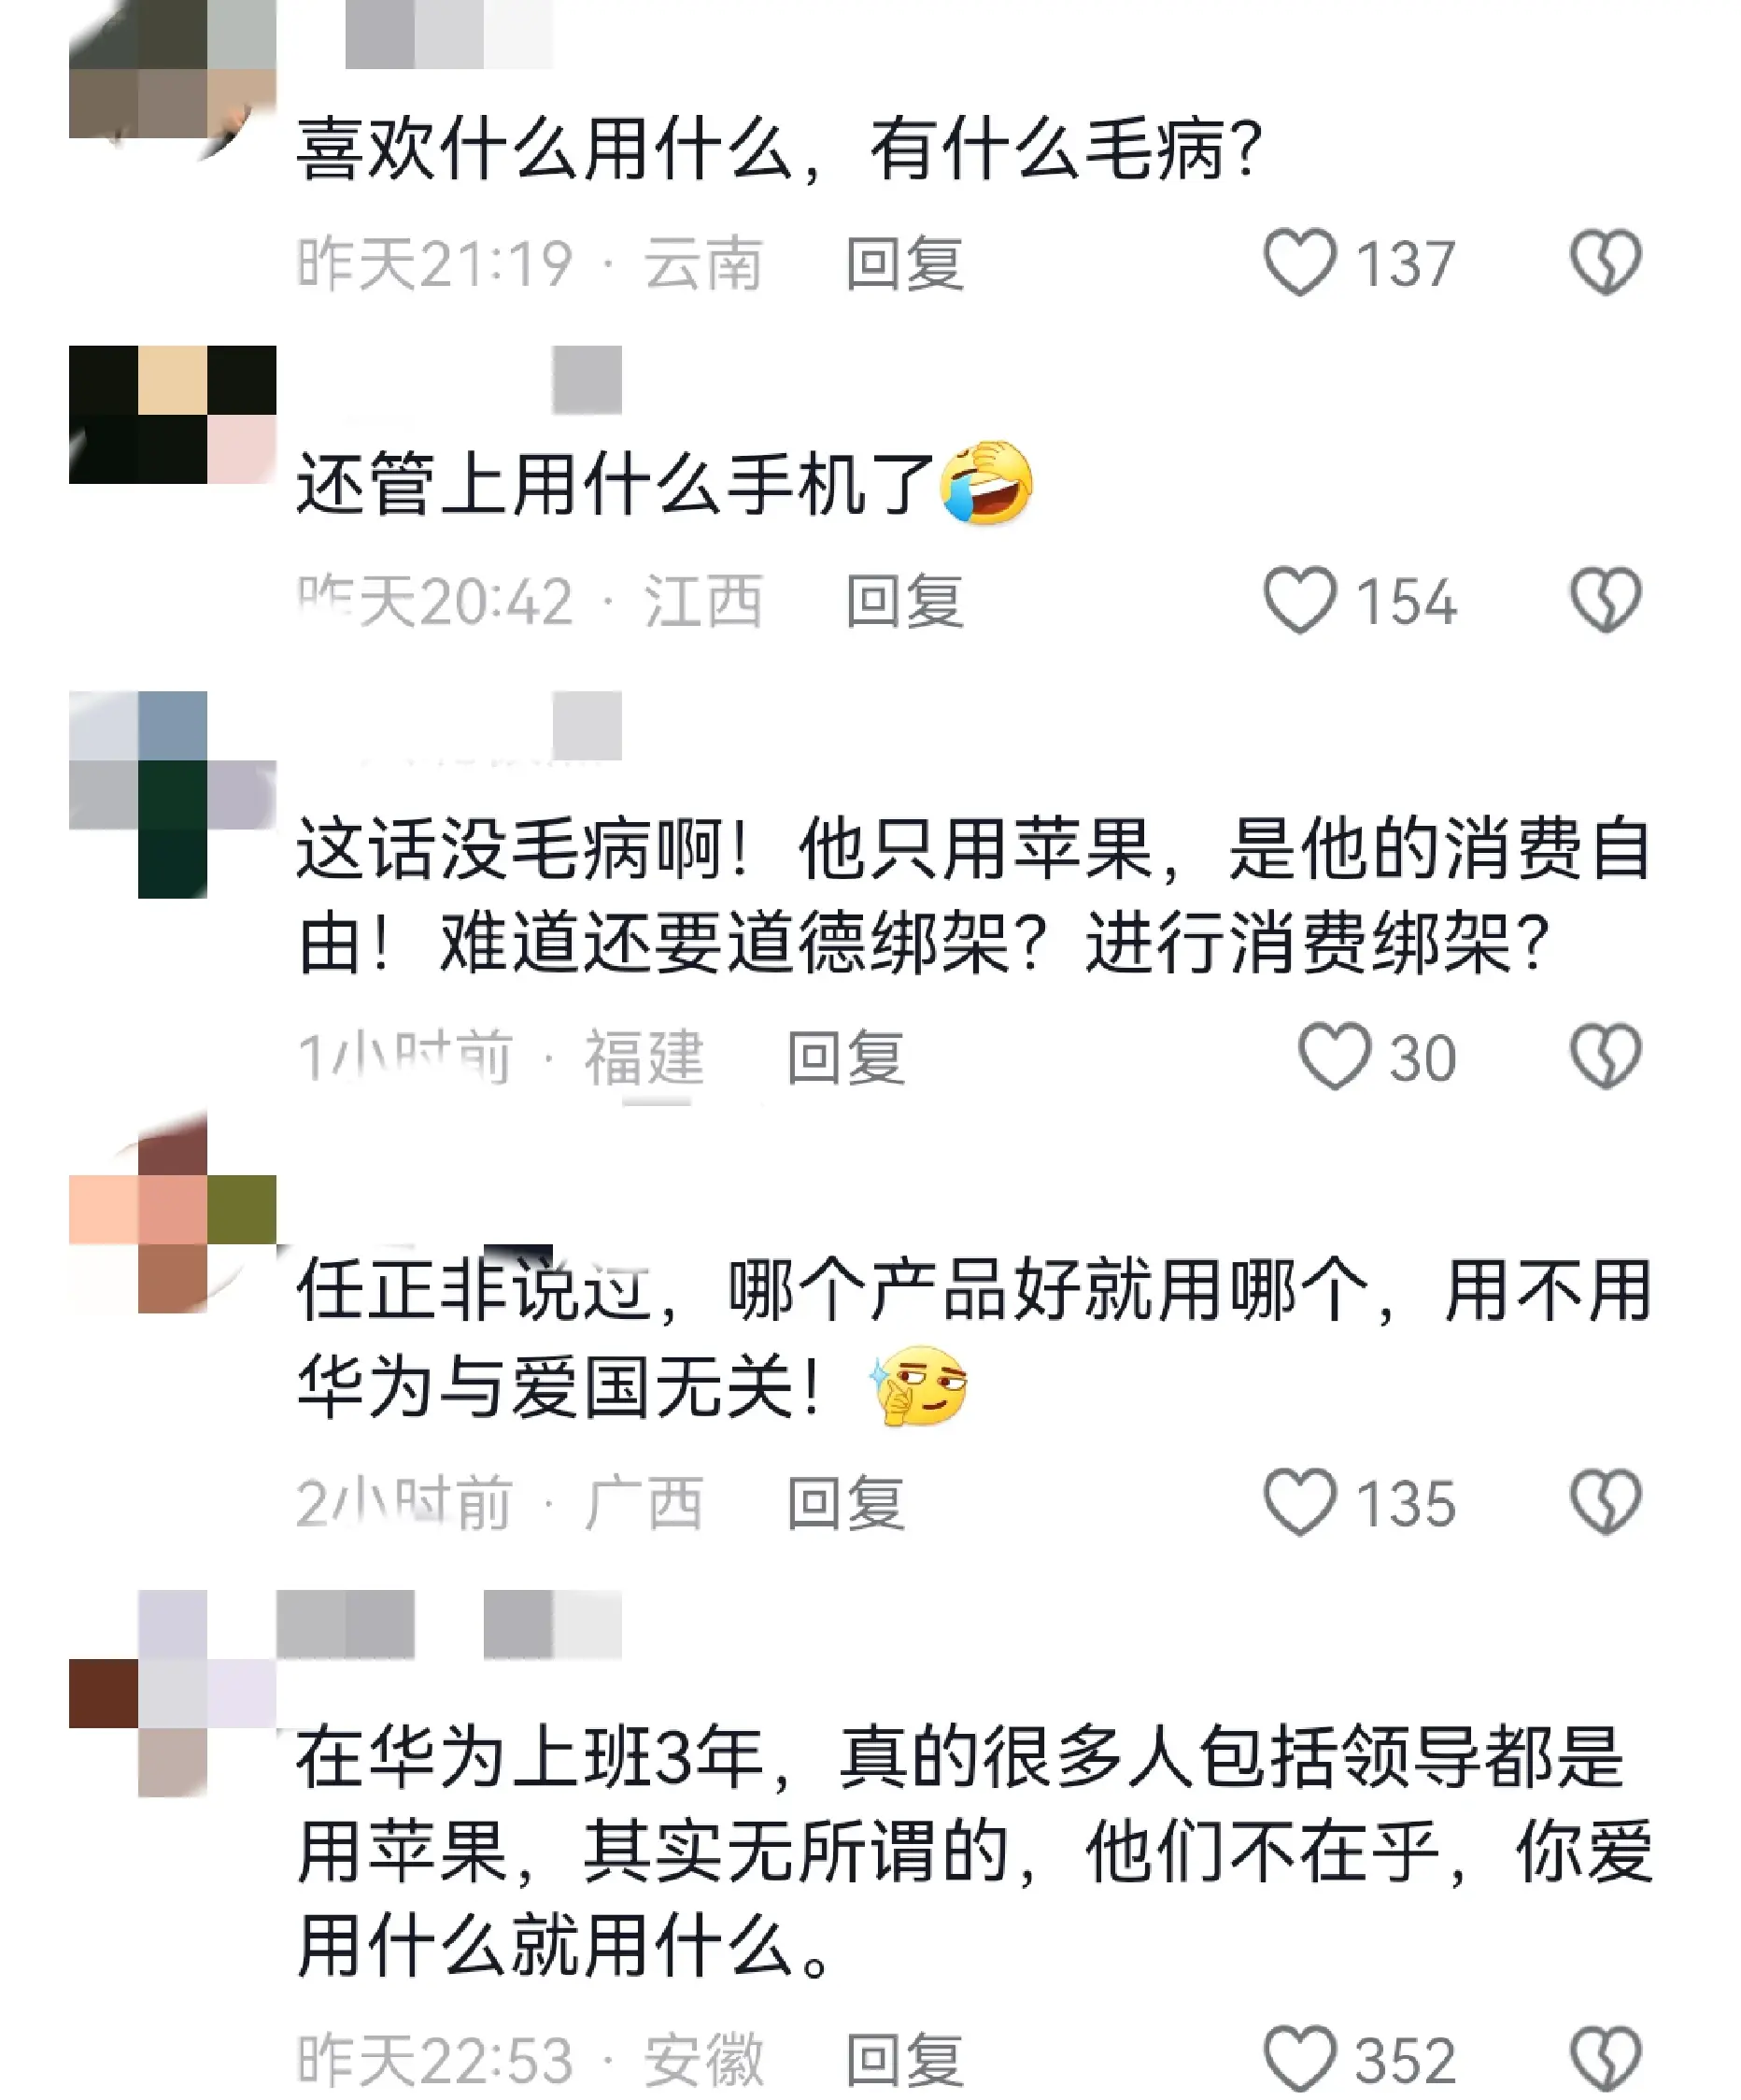Open username of the Huawei employee commenter
The height and width of the screenshot is (2100, 1741).
[x=449, y=1624]
